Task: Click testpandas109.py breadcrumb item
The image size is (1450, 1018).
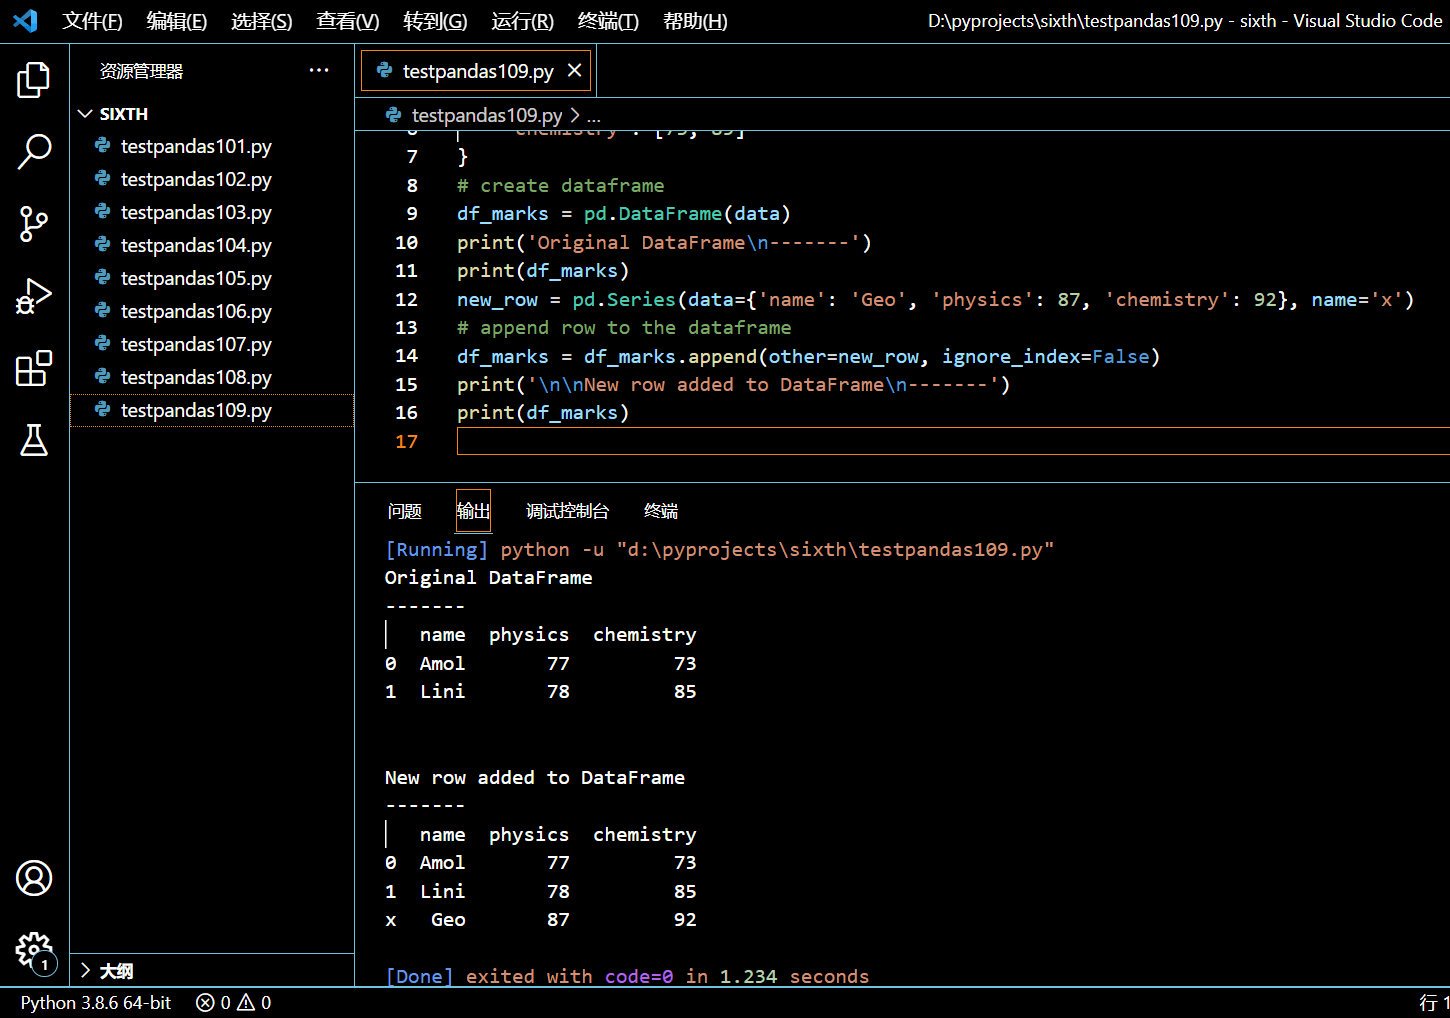Action: click(x=487, y=115)
